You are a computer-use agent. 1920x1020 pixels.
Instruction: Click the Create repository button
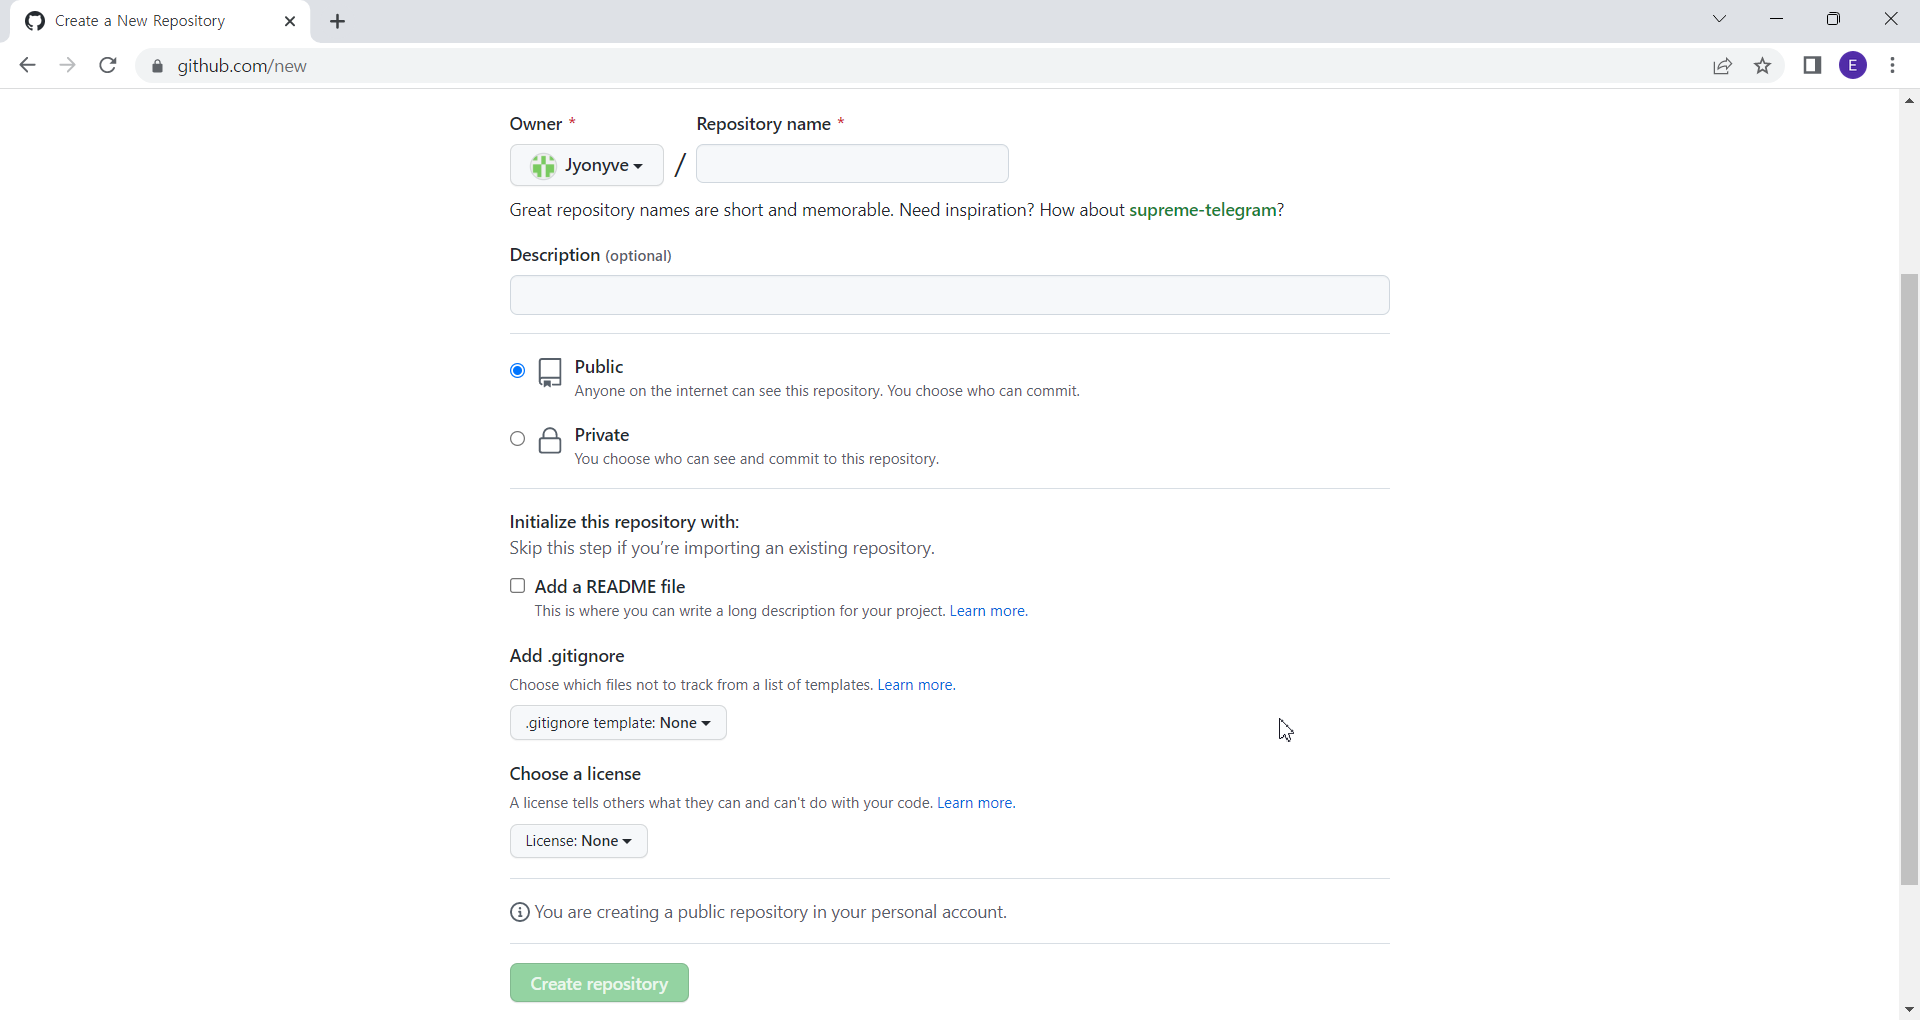click(599, 983)
